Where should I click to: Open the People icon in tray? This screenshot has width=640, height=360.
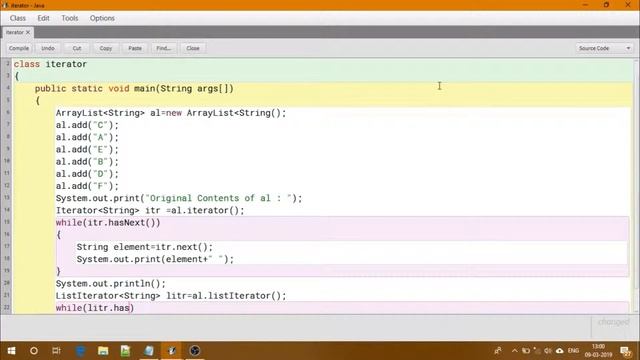click(498, 351)
